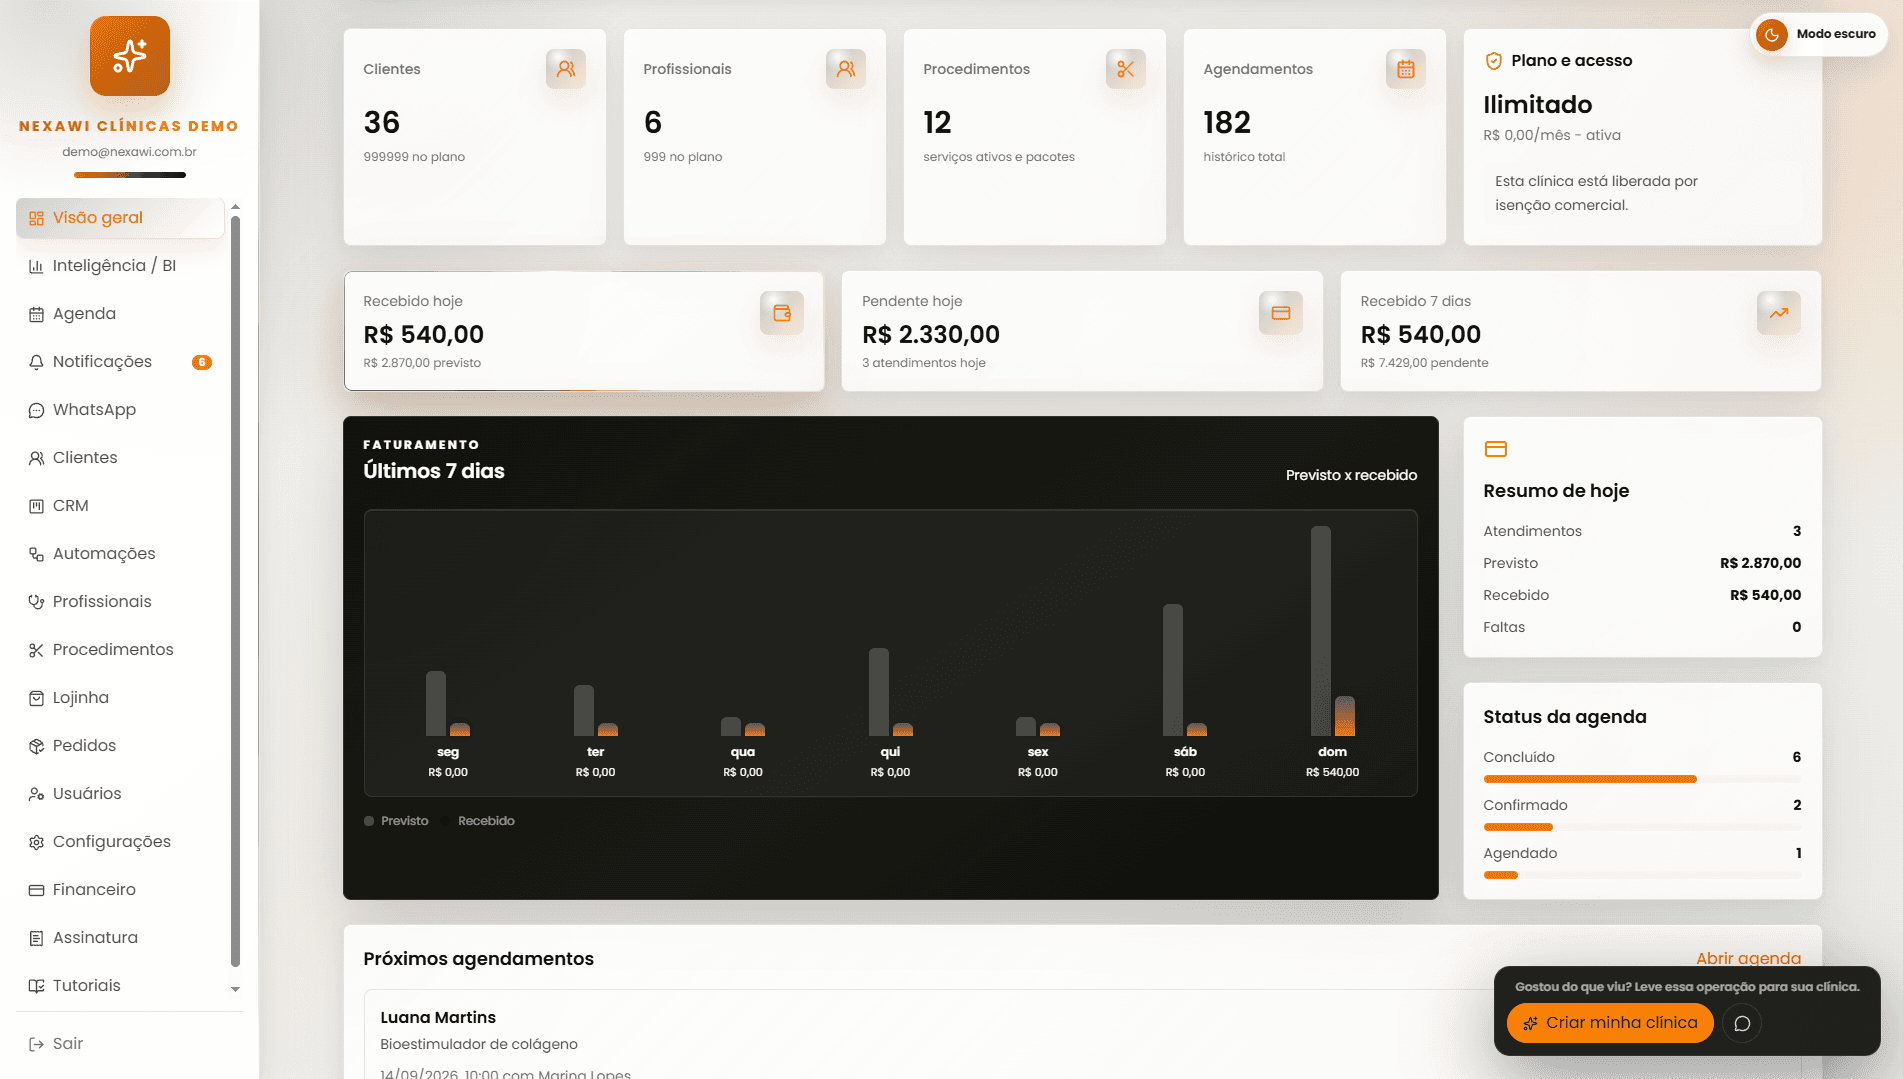The height and width of the screenshot is (1079, 1903).
Task: Open the CRM section
Action: tap(120, 506)
